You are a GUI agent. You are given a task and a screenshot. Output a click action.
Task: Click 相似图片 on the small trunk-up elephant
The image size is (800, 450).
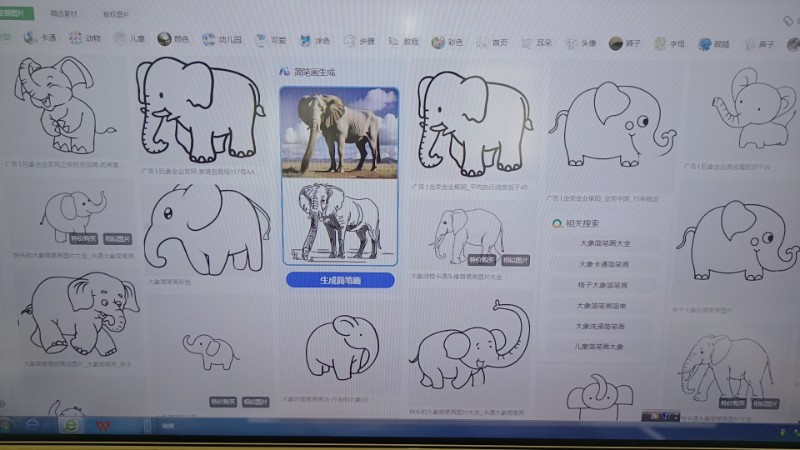pos(117,239)
